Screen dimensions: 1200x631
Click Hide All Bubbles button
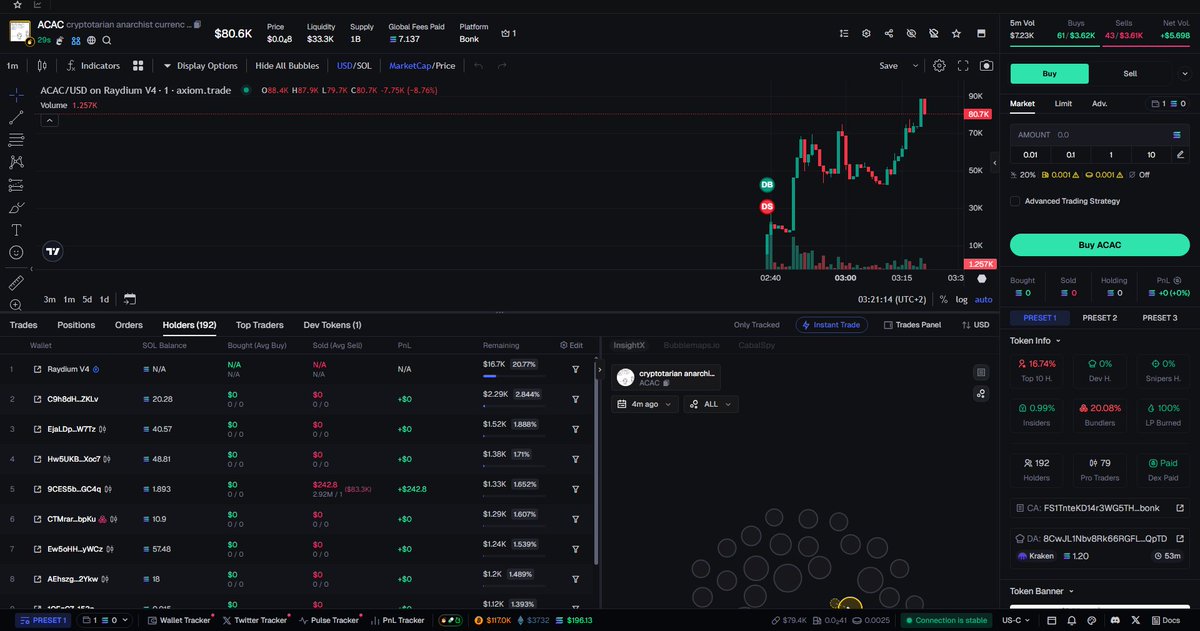(x=287, y=66)
